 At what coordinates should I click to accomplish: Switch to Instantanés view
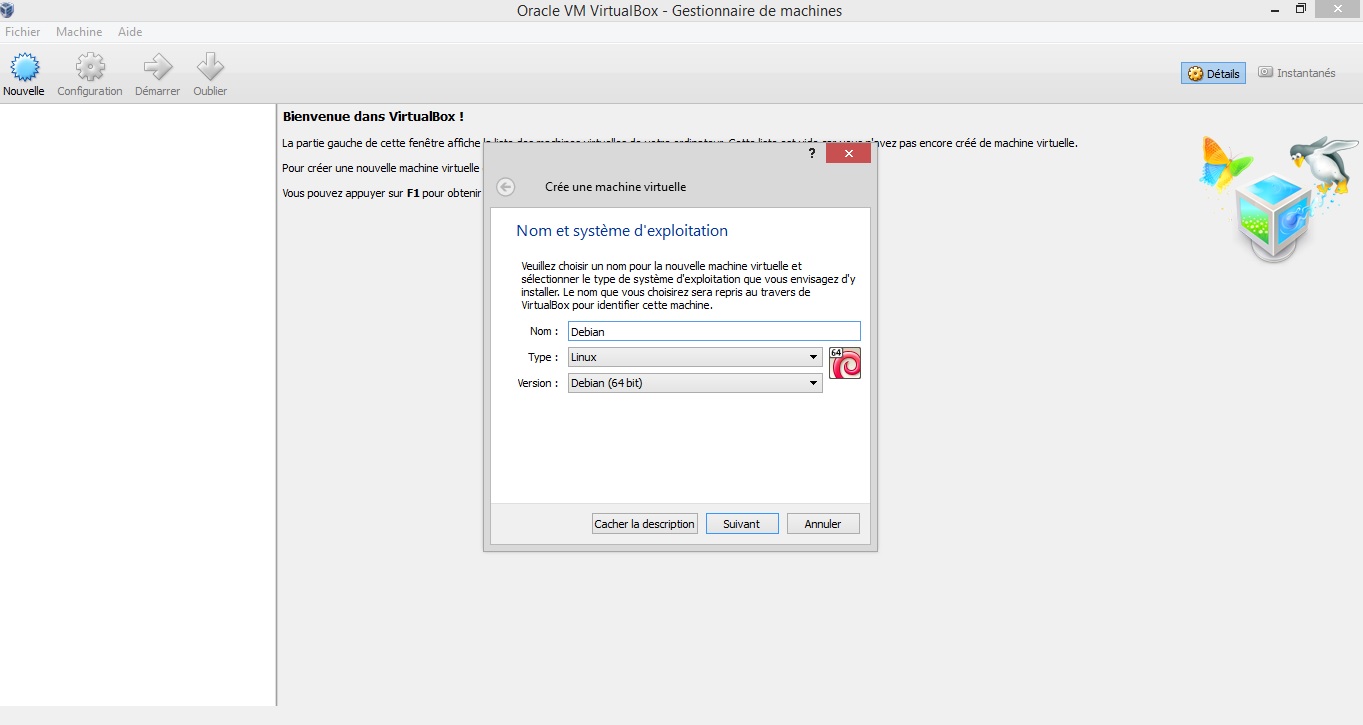point(1296,73)
